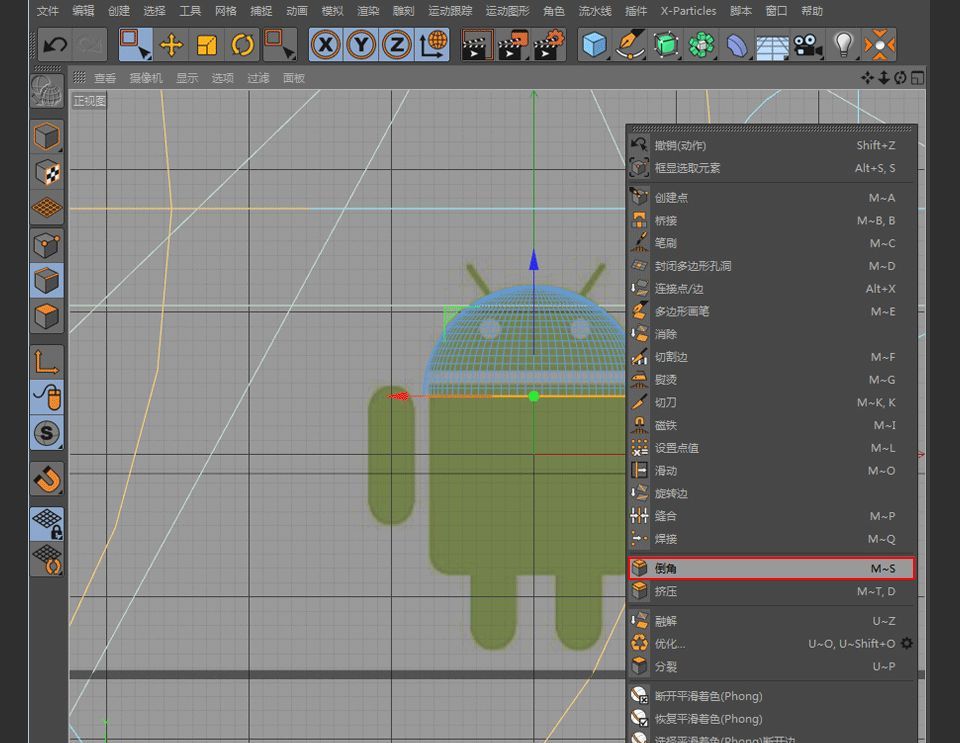This screenshot has width=960, height=743.
Task: Activate the Move tool
Action: [x=171, y=45]
